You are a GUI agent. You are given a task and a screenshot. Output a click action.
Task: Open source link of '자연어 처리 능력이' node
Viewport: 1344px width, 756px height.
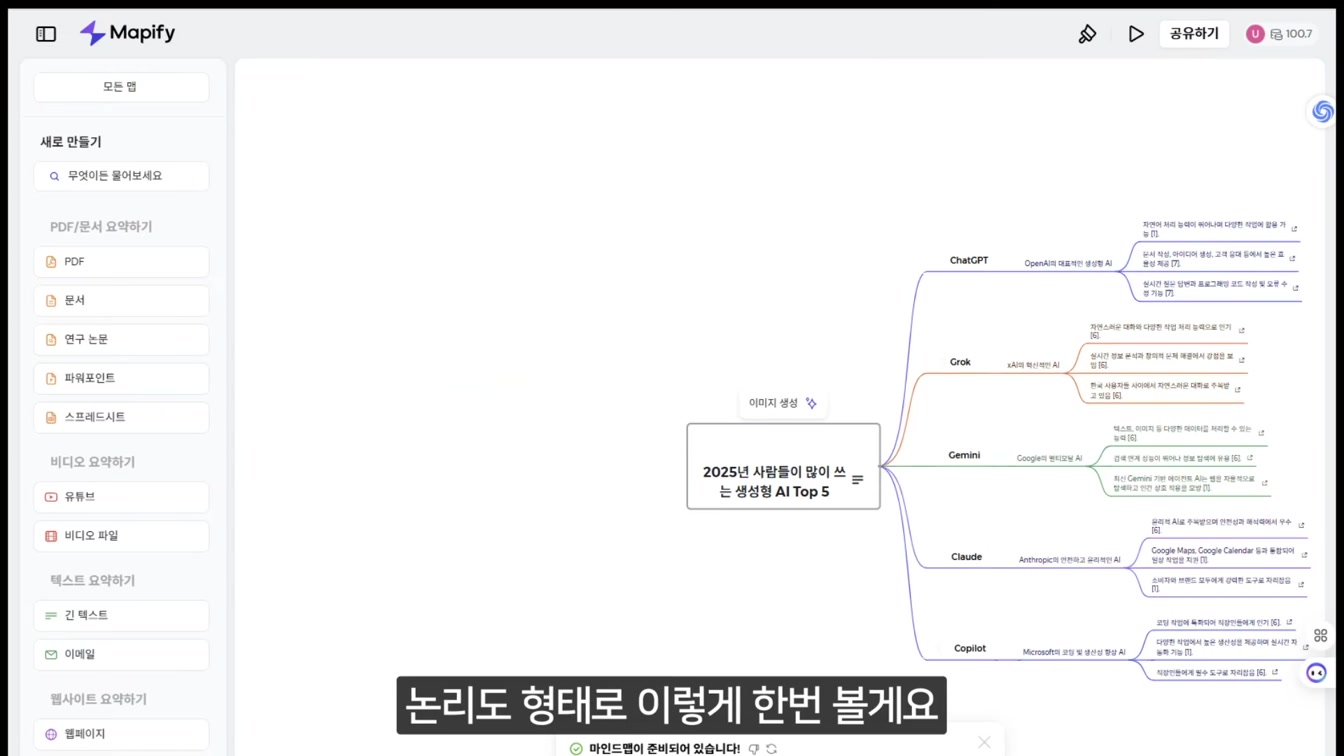(1294, 229)
